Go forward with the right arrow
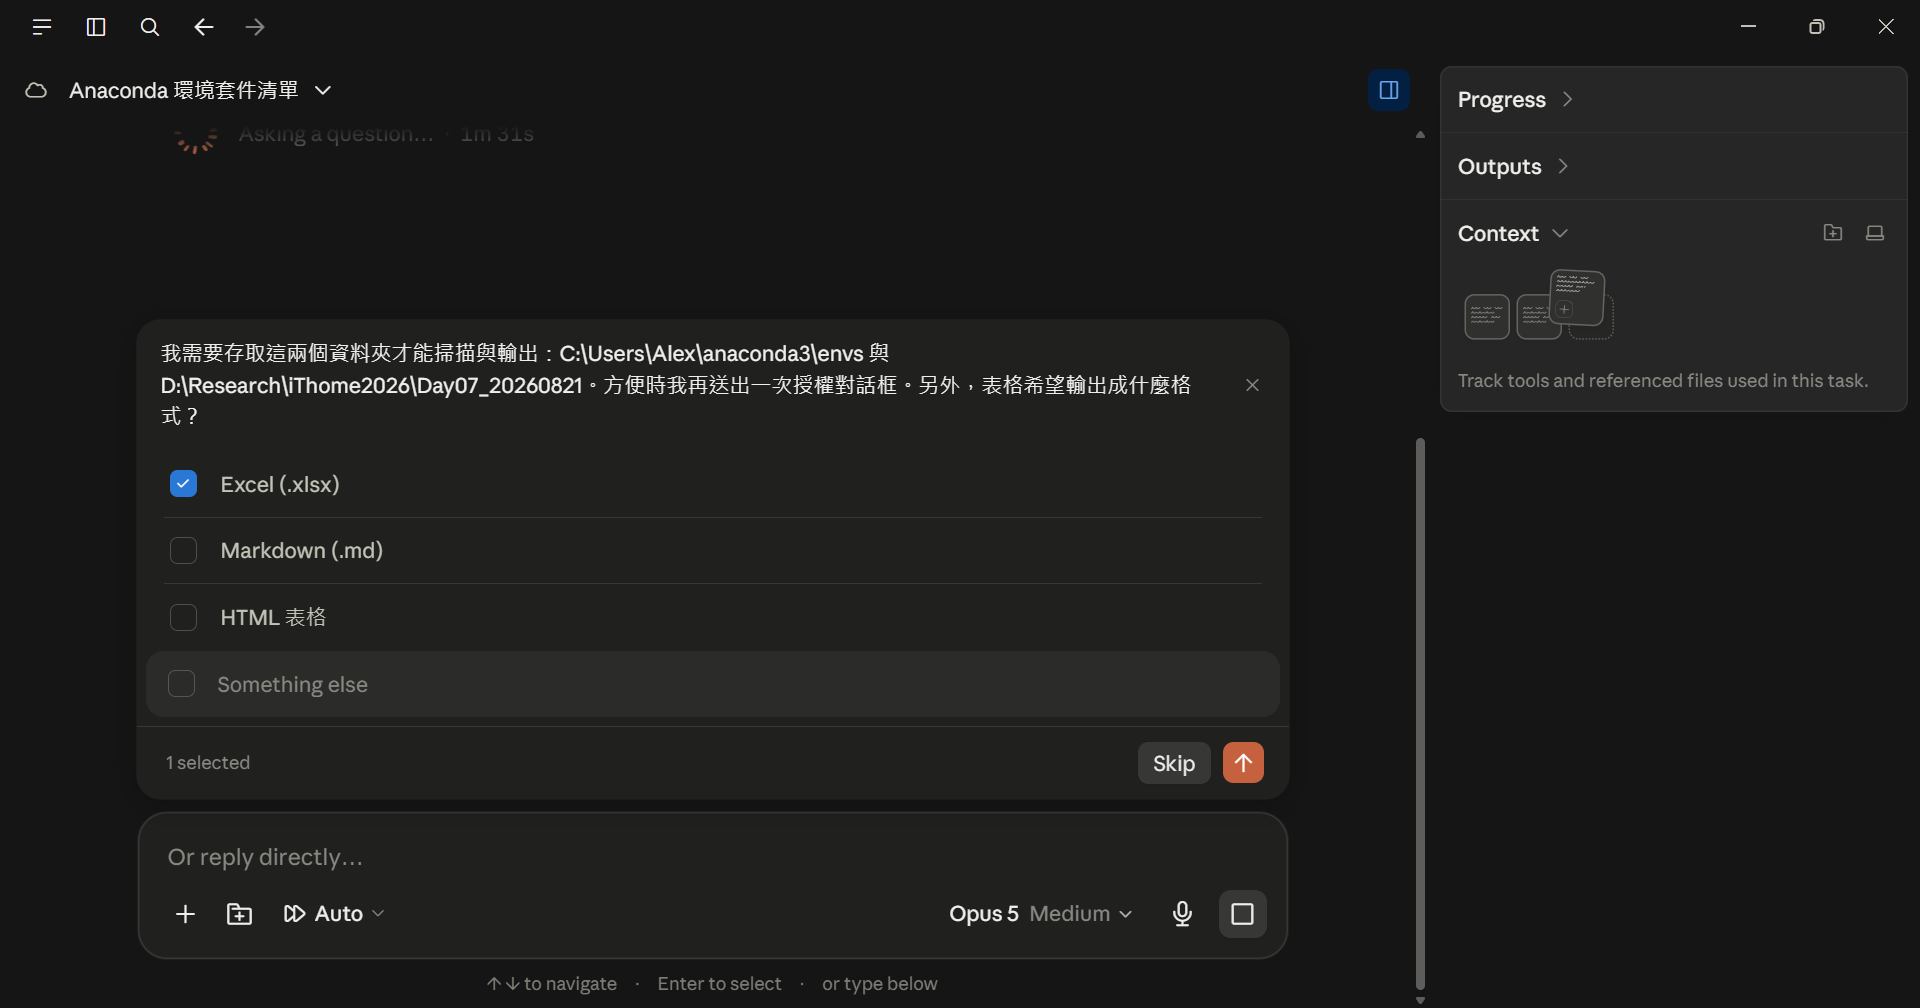This screenshot has width=1920, height=1008. coord(256,27)
